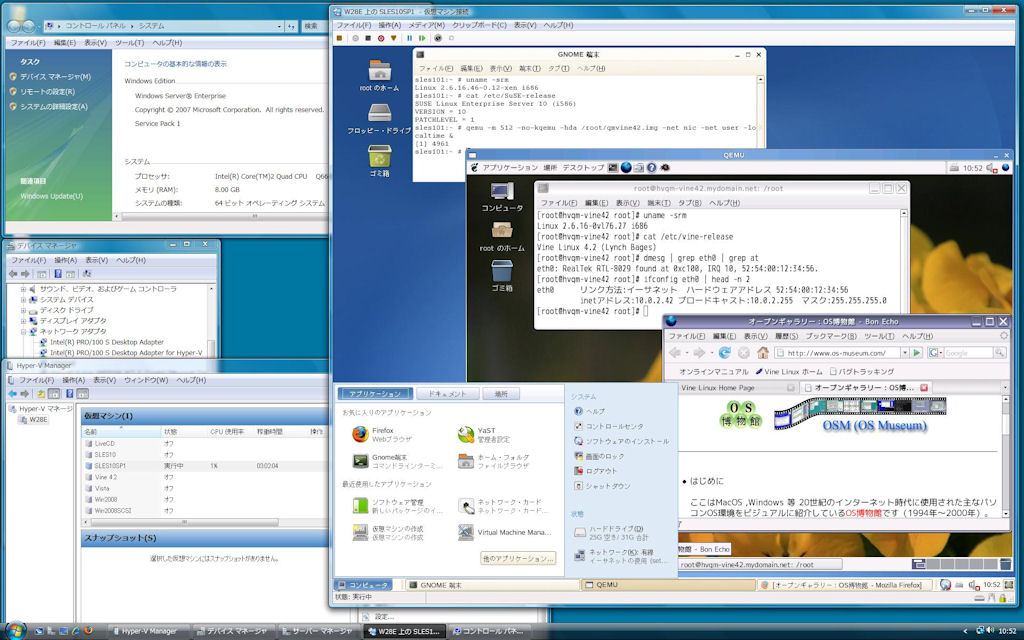Select SLES10SP1 row in virtual machines list

tap(204, 466)
